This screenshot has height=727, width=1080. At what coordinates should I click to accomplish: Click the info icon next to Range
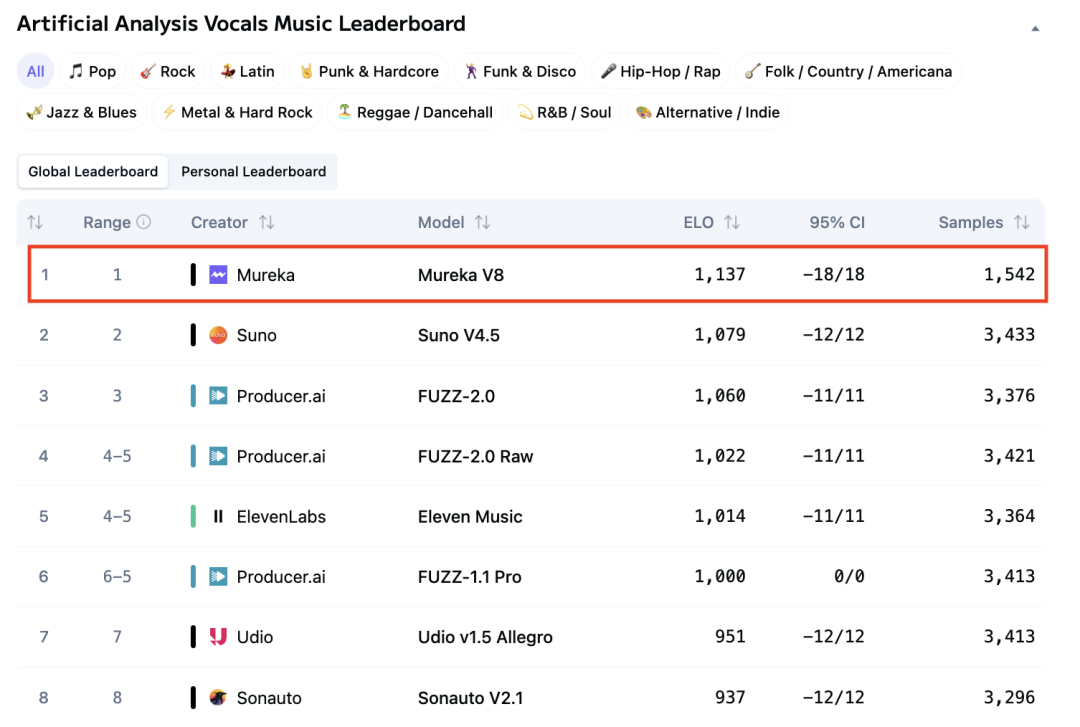(x=144, y=222)
